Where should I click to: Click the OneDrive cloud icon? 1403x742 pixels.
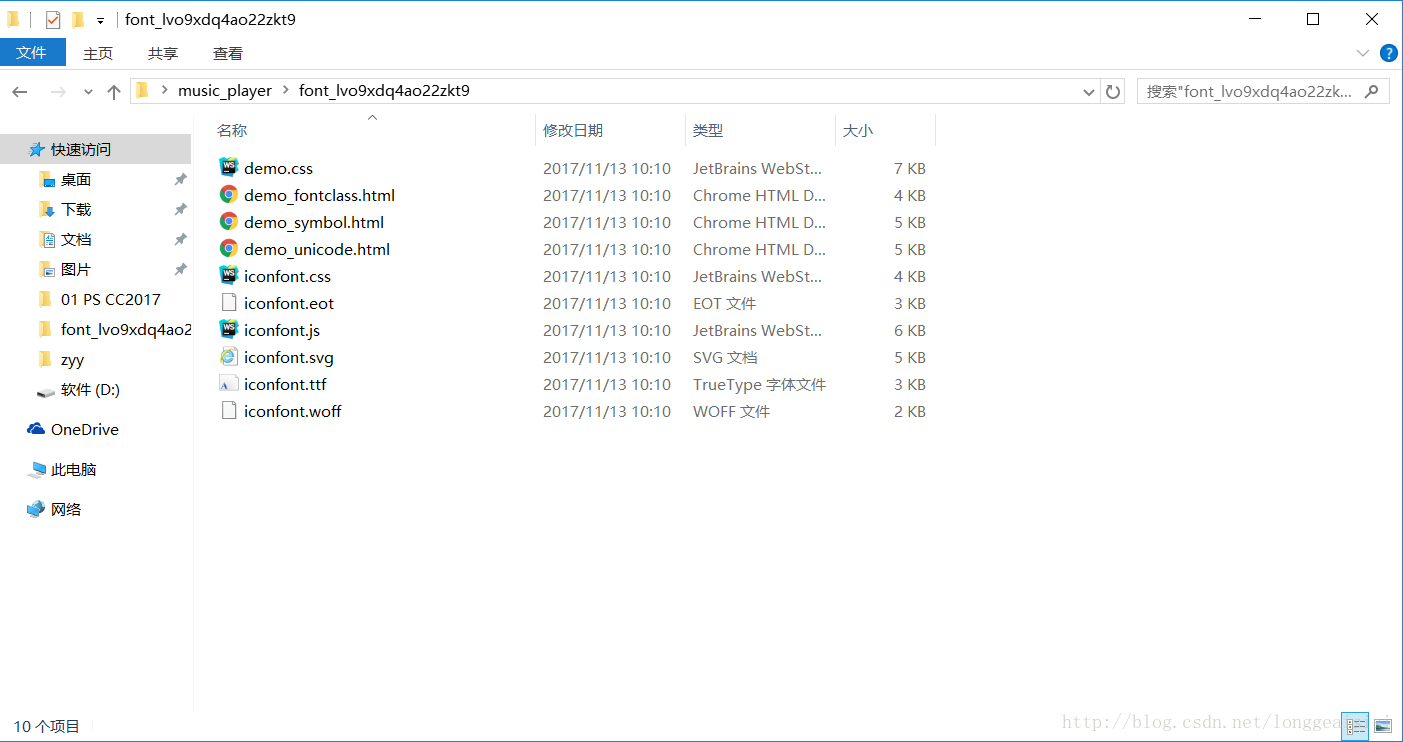pyautogui.click(x=36, y=429)
